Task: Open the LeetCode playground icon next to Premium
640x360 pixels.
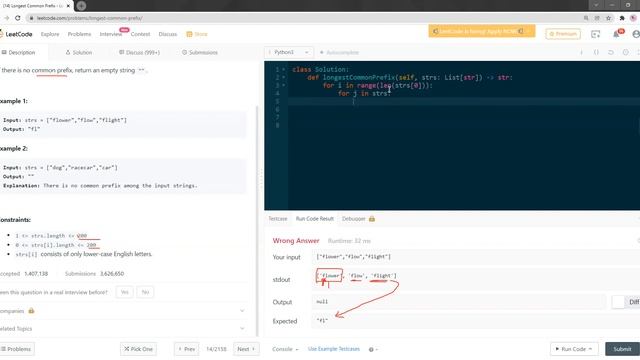Action: [x=596, y=34]
